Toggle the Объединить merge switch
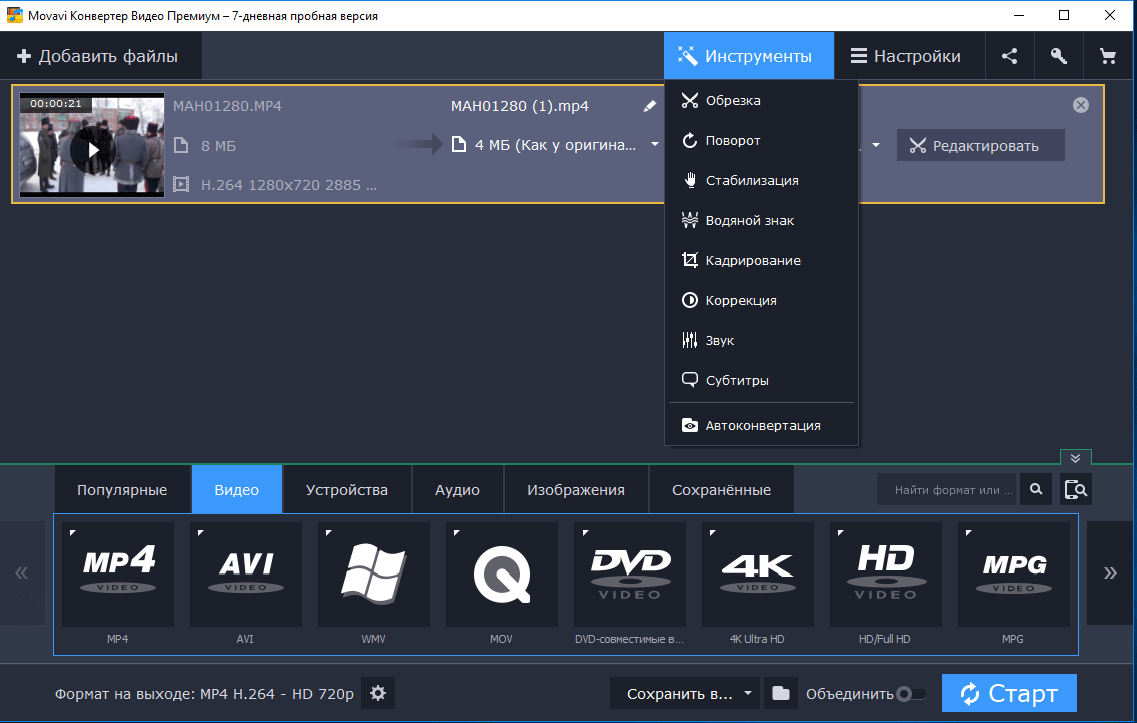Viewport: 1137px width, 723px height. coord(909,693)
